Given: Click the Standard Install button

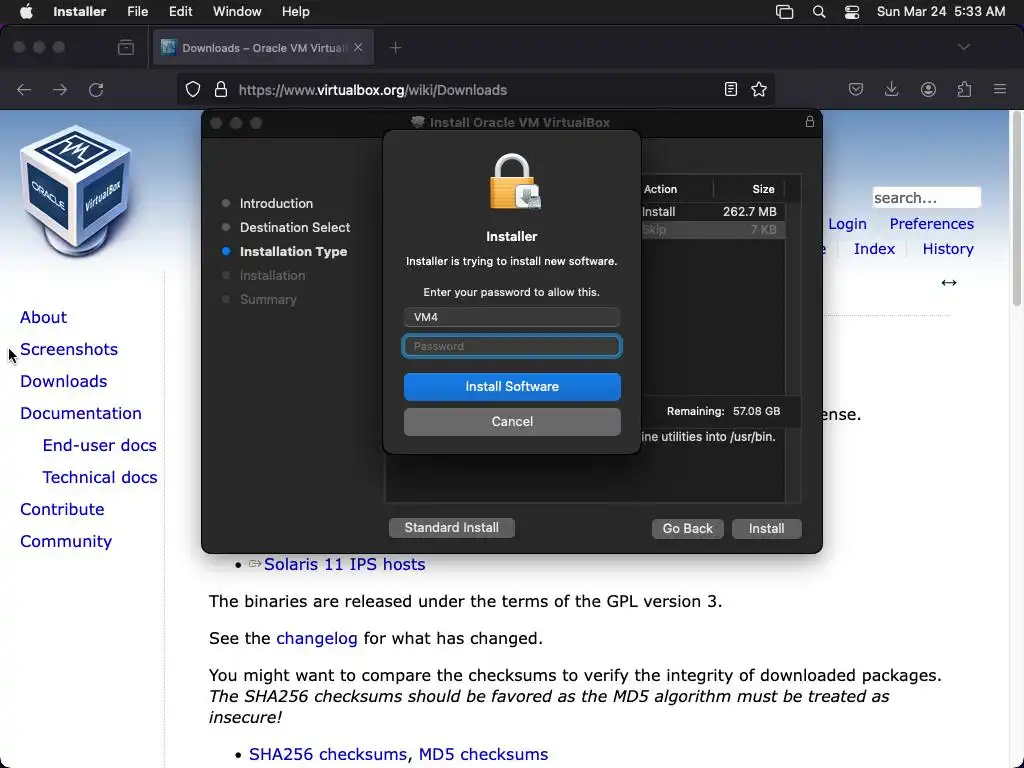Looking at the screenshot, I should pyautogui.click(x=451, y=528).
